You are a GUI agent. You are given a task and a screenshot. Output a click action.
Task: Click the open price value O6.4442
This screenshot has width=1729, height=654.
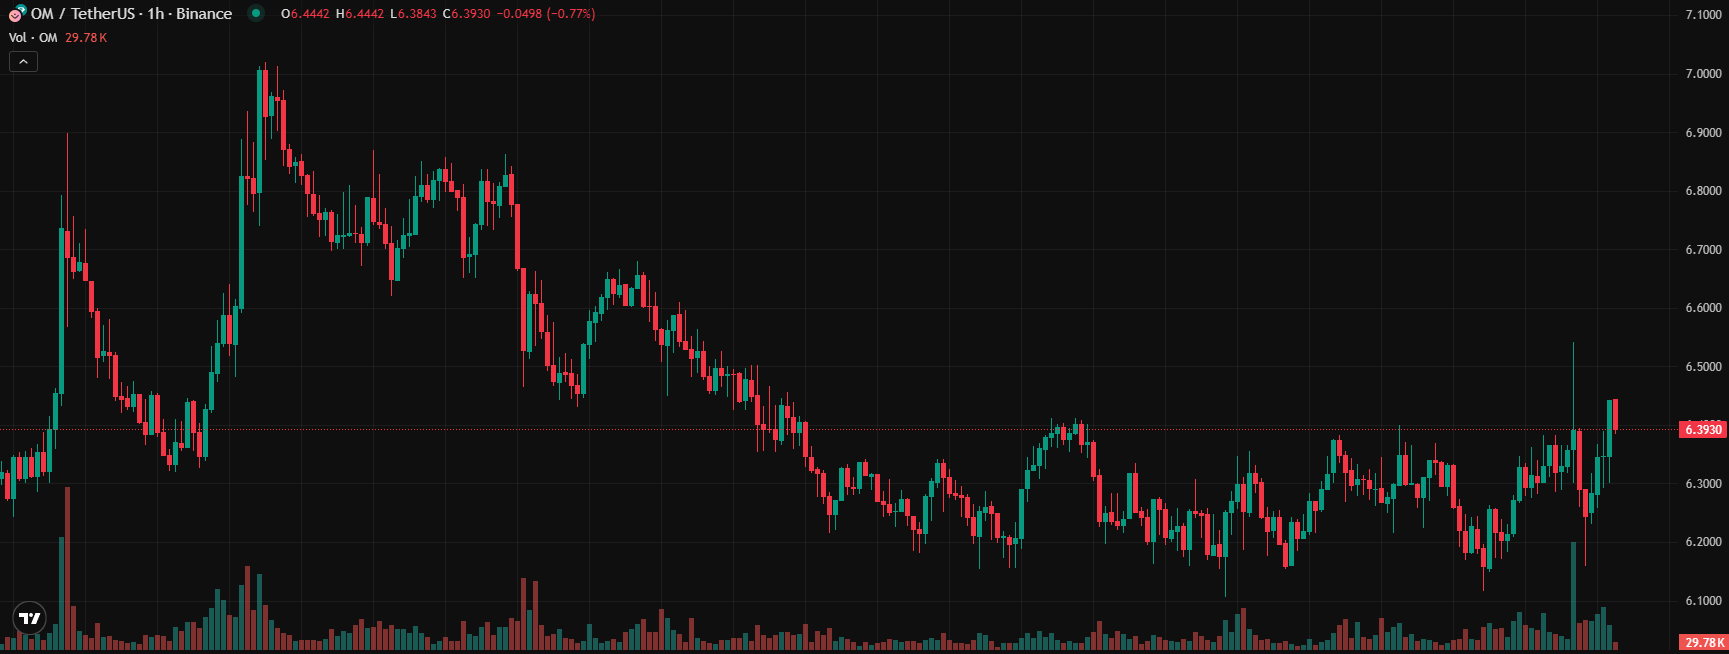[305, 14]
